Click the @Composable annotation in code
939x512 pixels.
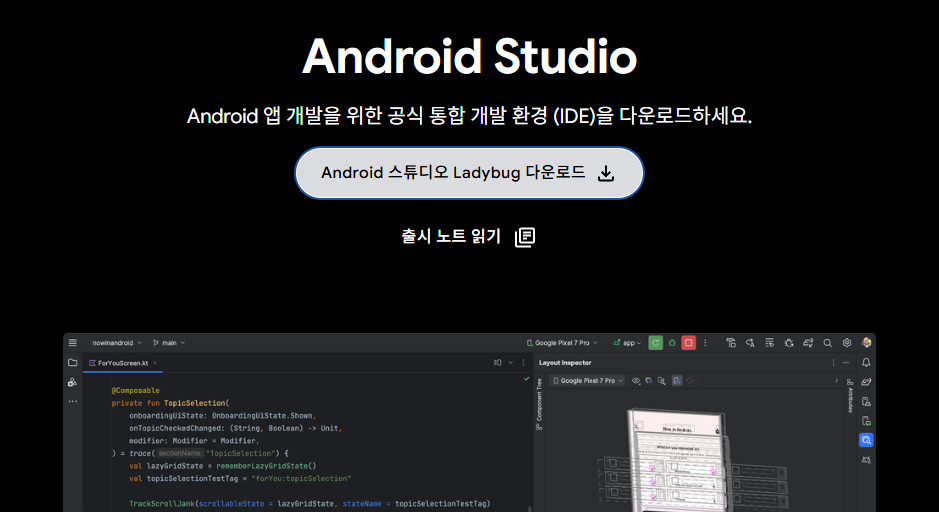[135, 390]
